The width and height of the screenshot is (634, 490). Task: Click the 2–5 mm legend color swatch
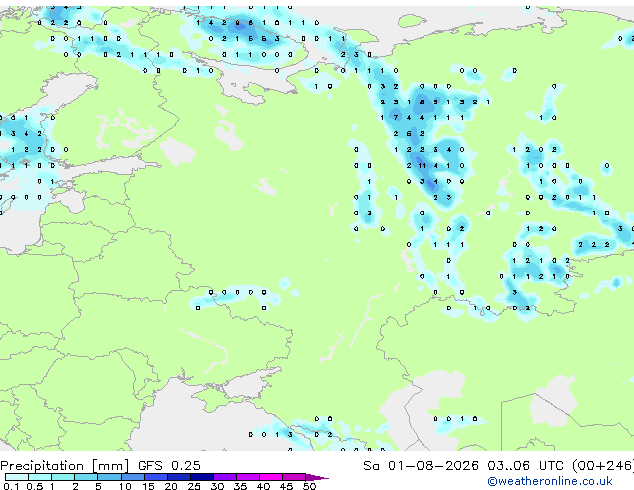(86, 477)
